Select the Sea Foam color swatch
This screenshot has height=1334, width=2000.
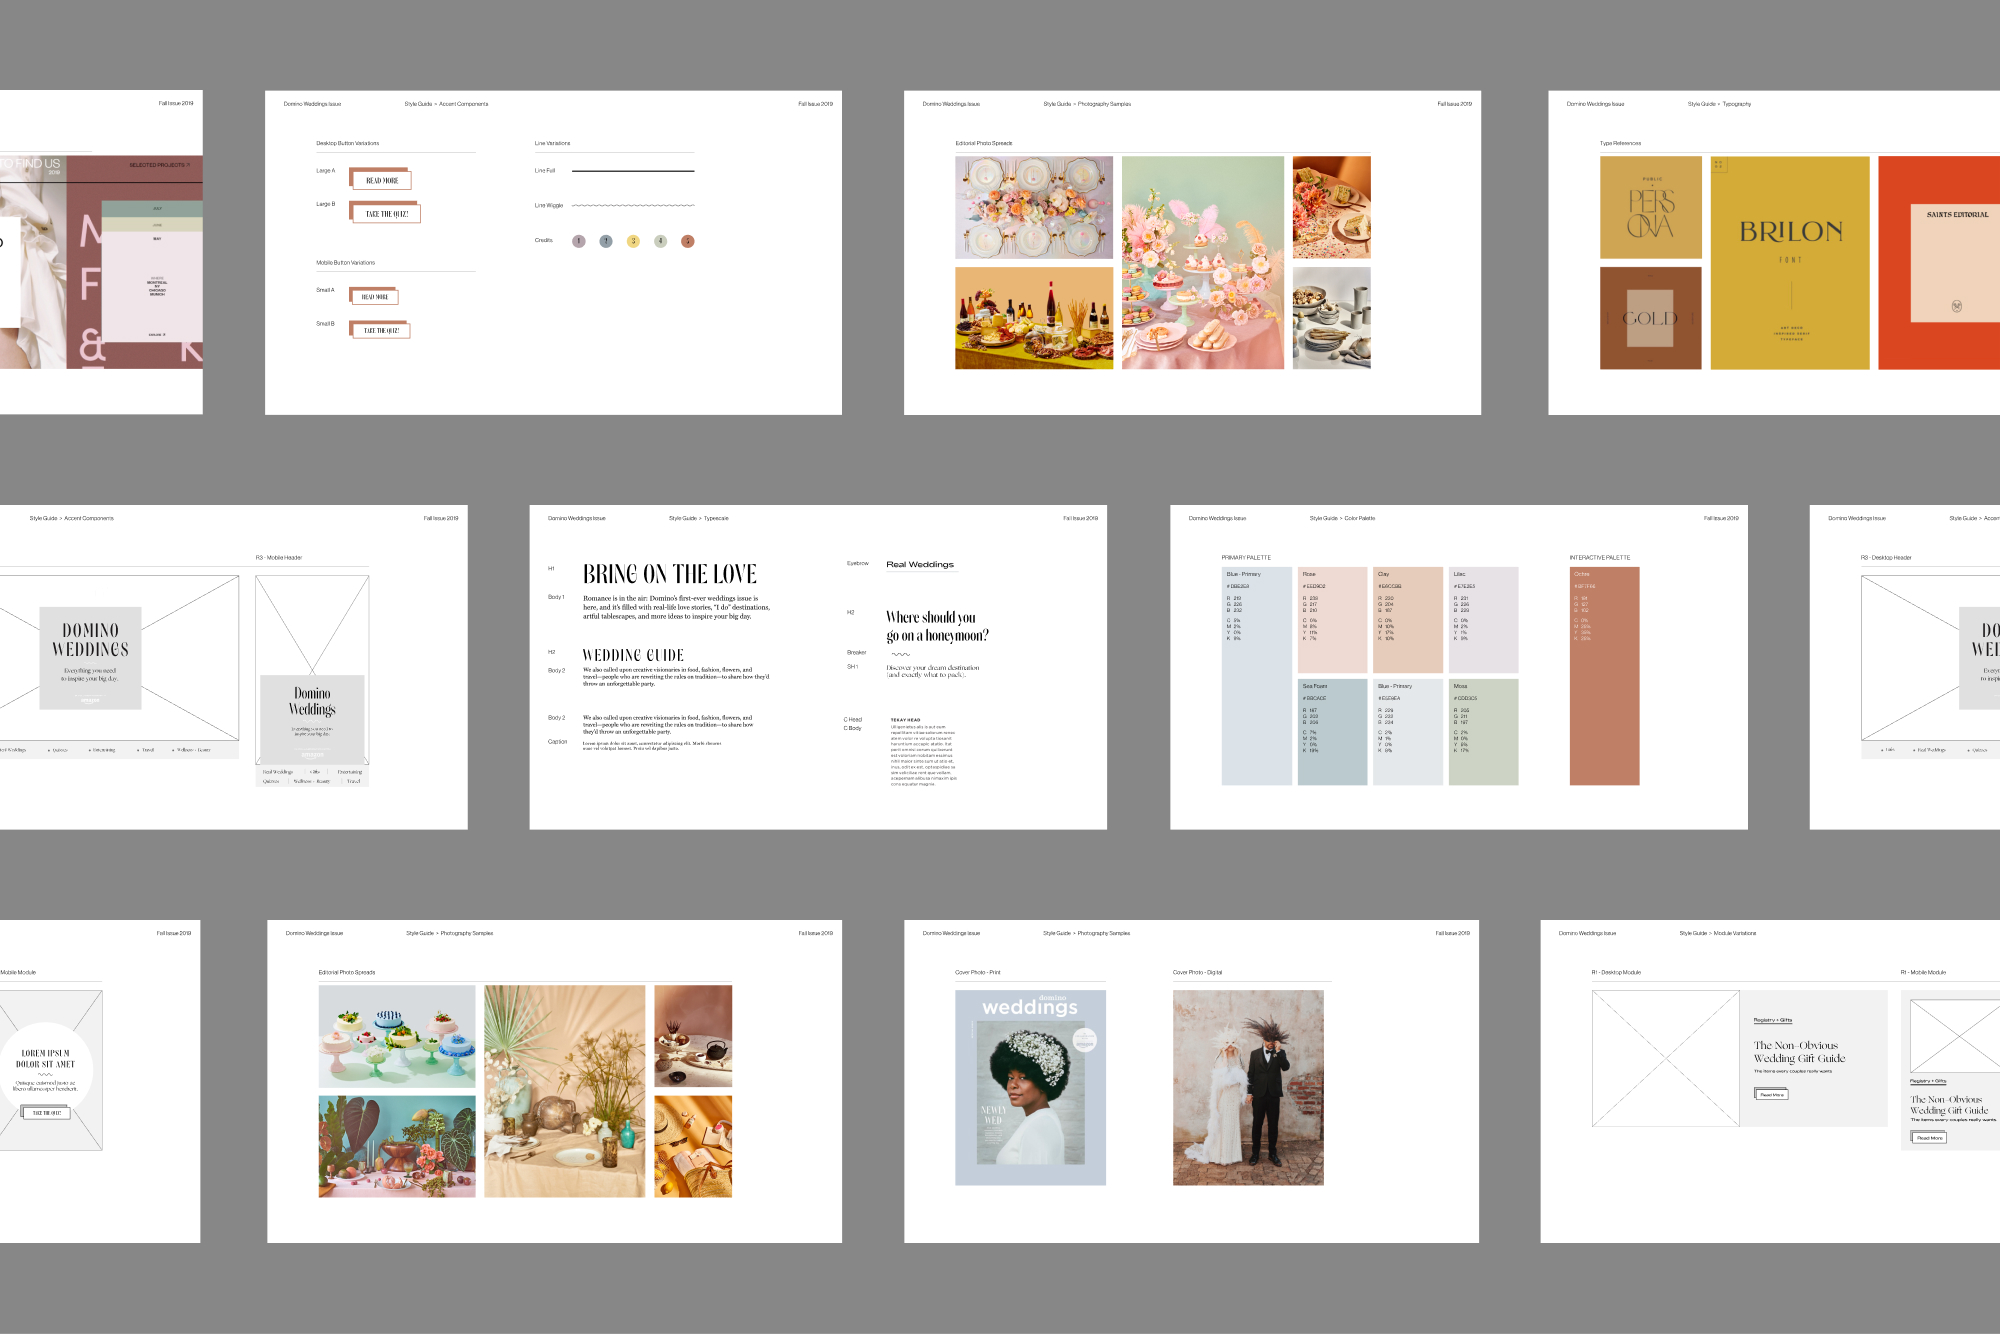coord(1332,732)
